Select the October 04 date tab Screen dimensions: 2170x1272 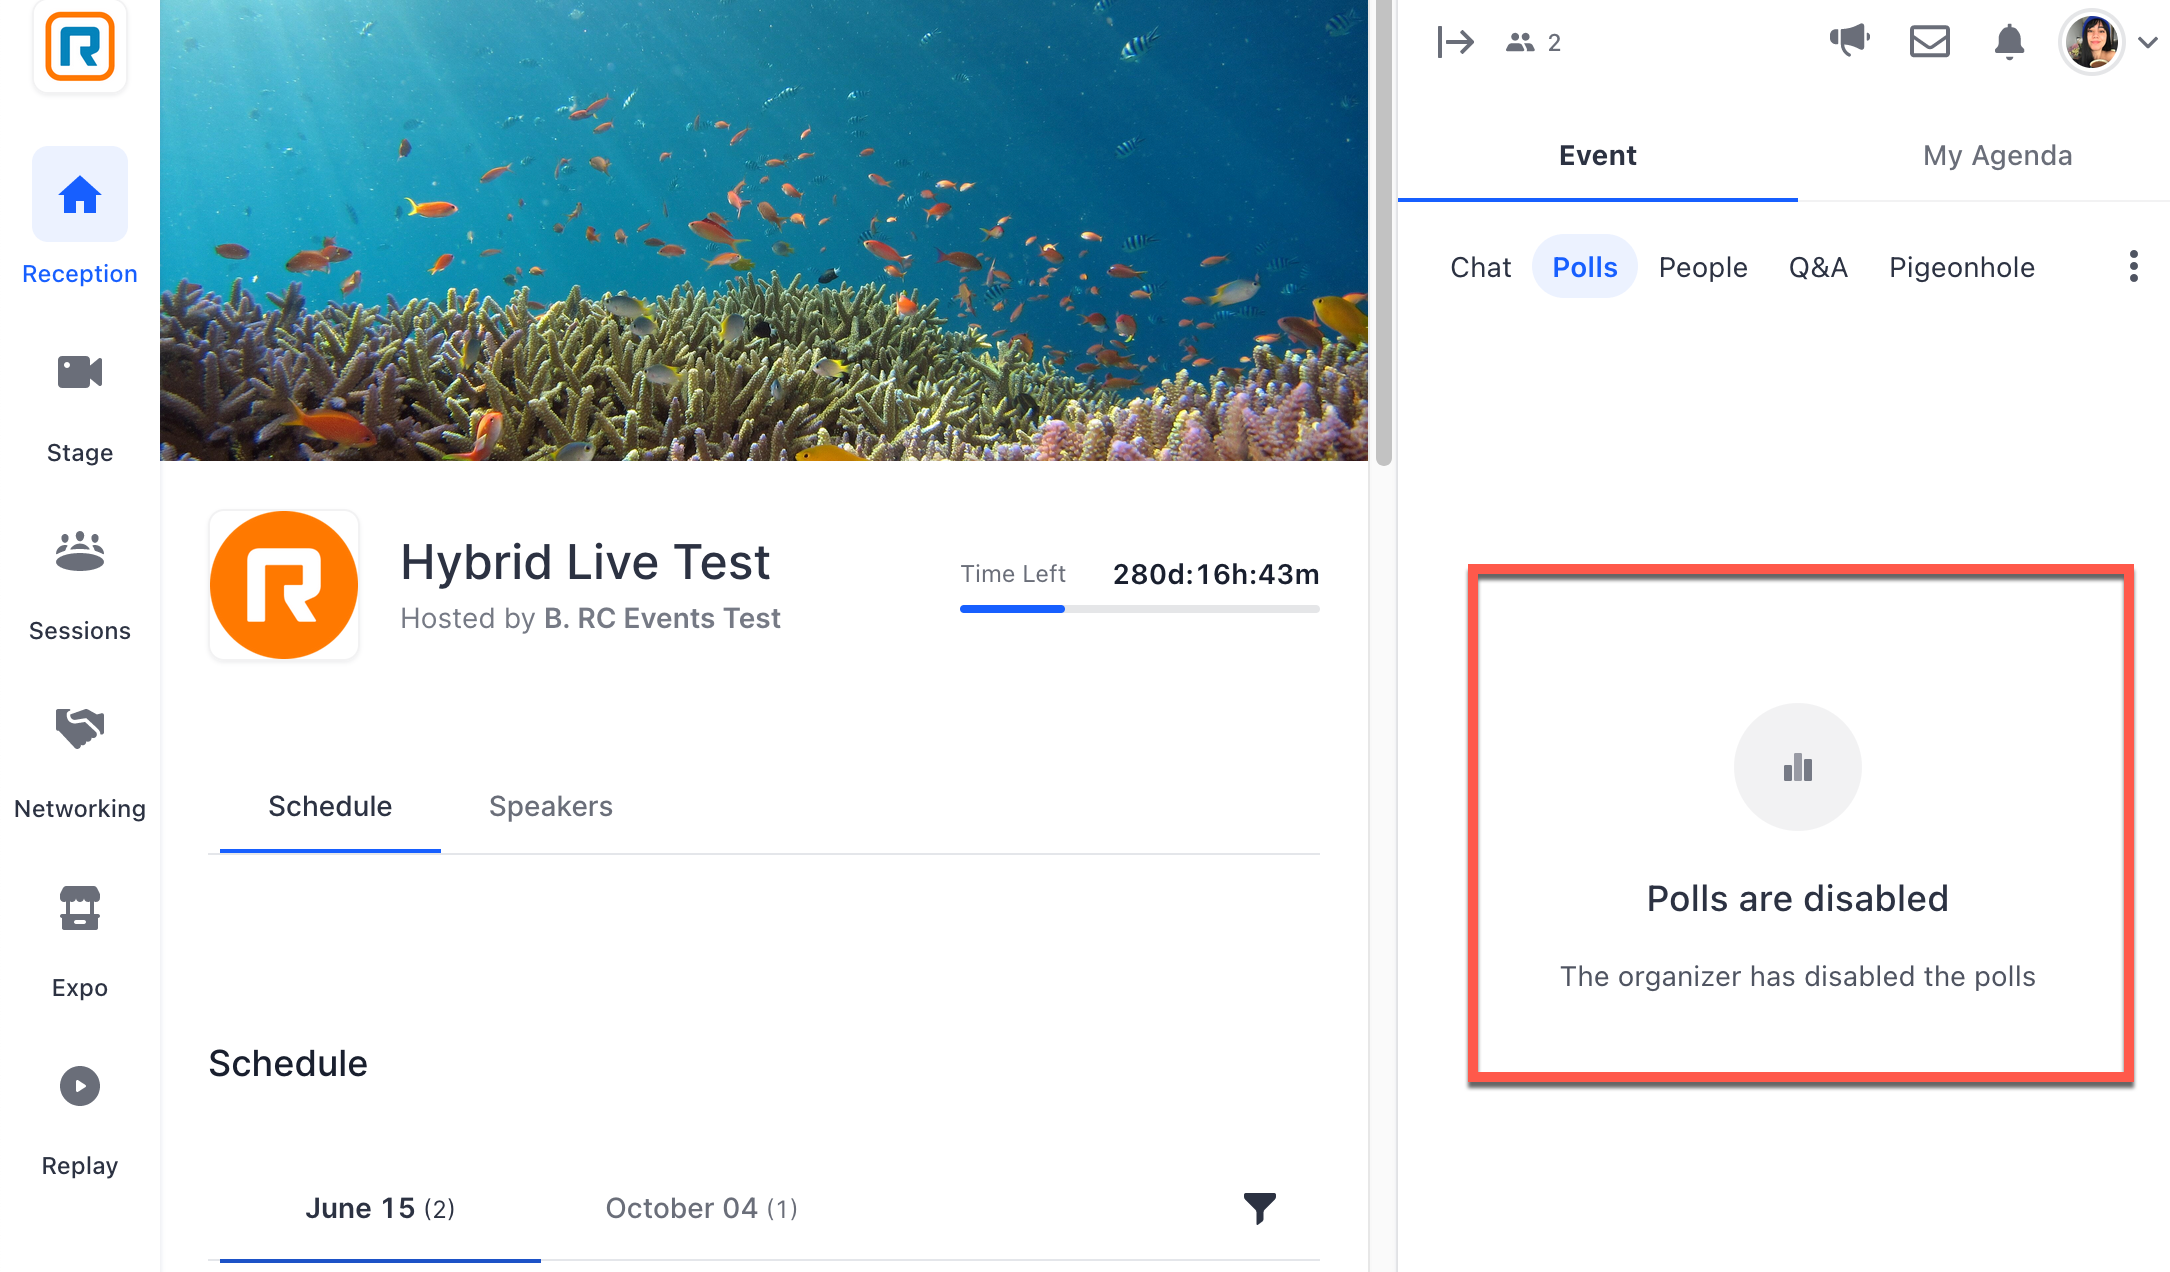[x=702, y=1208]
